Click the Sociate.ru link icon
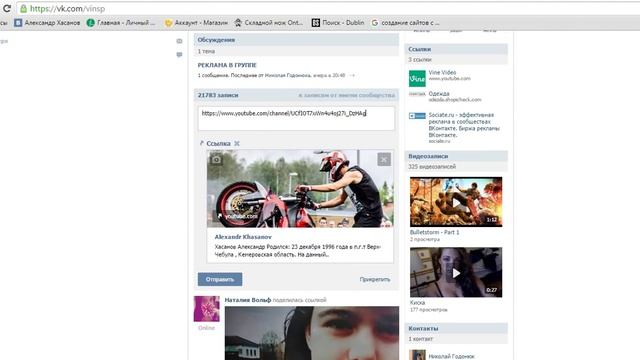The width and height of the screenshot is (640, 360). (x=417, y=116)
